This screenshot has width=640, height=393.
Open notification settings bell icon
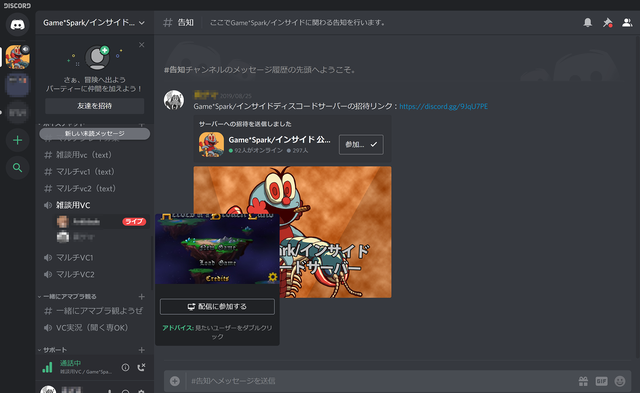coord(587,22)
